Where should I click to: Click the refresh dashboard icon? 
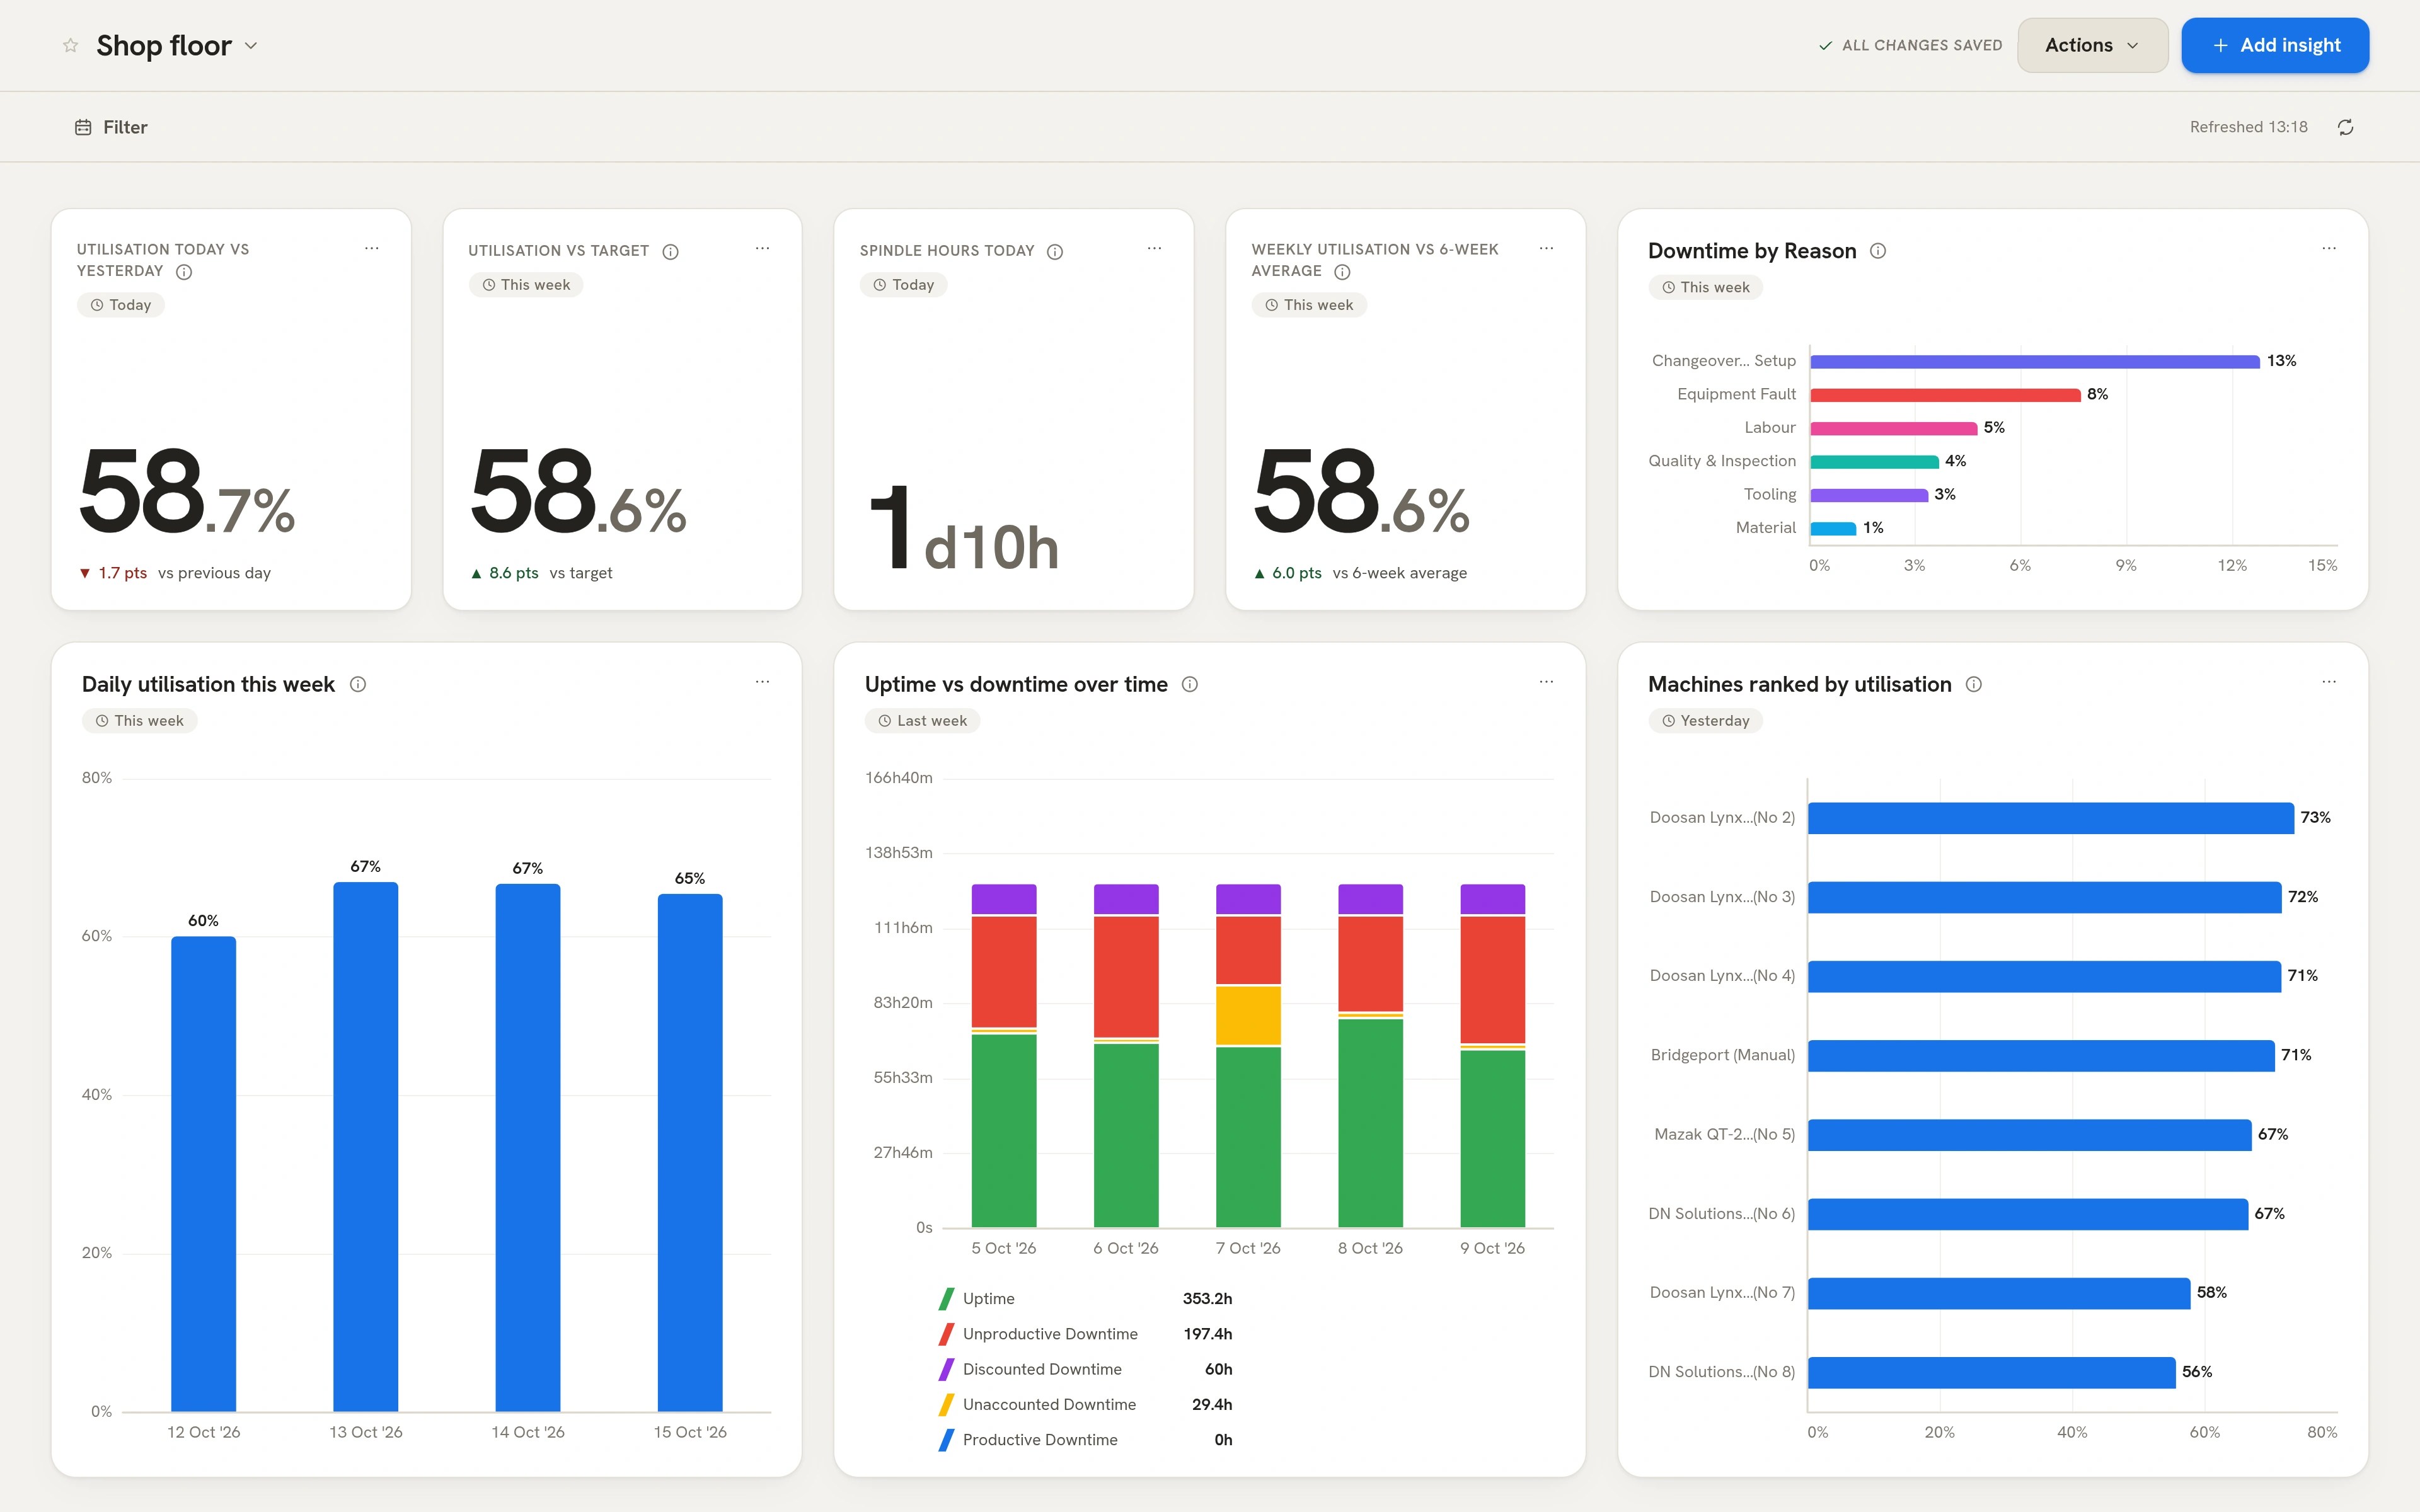[2345, 127]
